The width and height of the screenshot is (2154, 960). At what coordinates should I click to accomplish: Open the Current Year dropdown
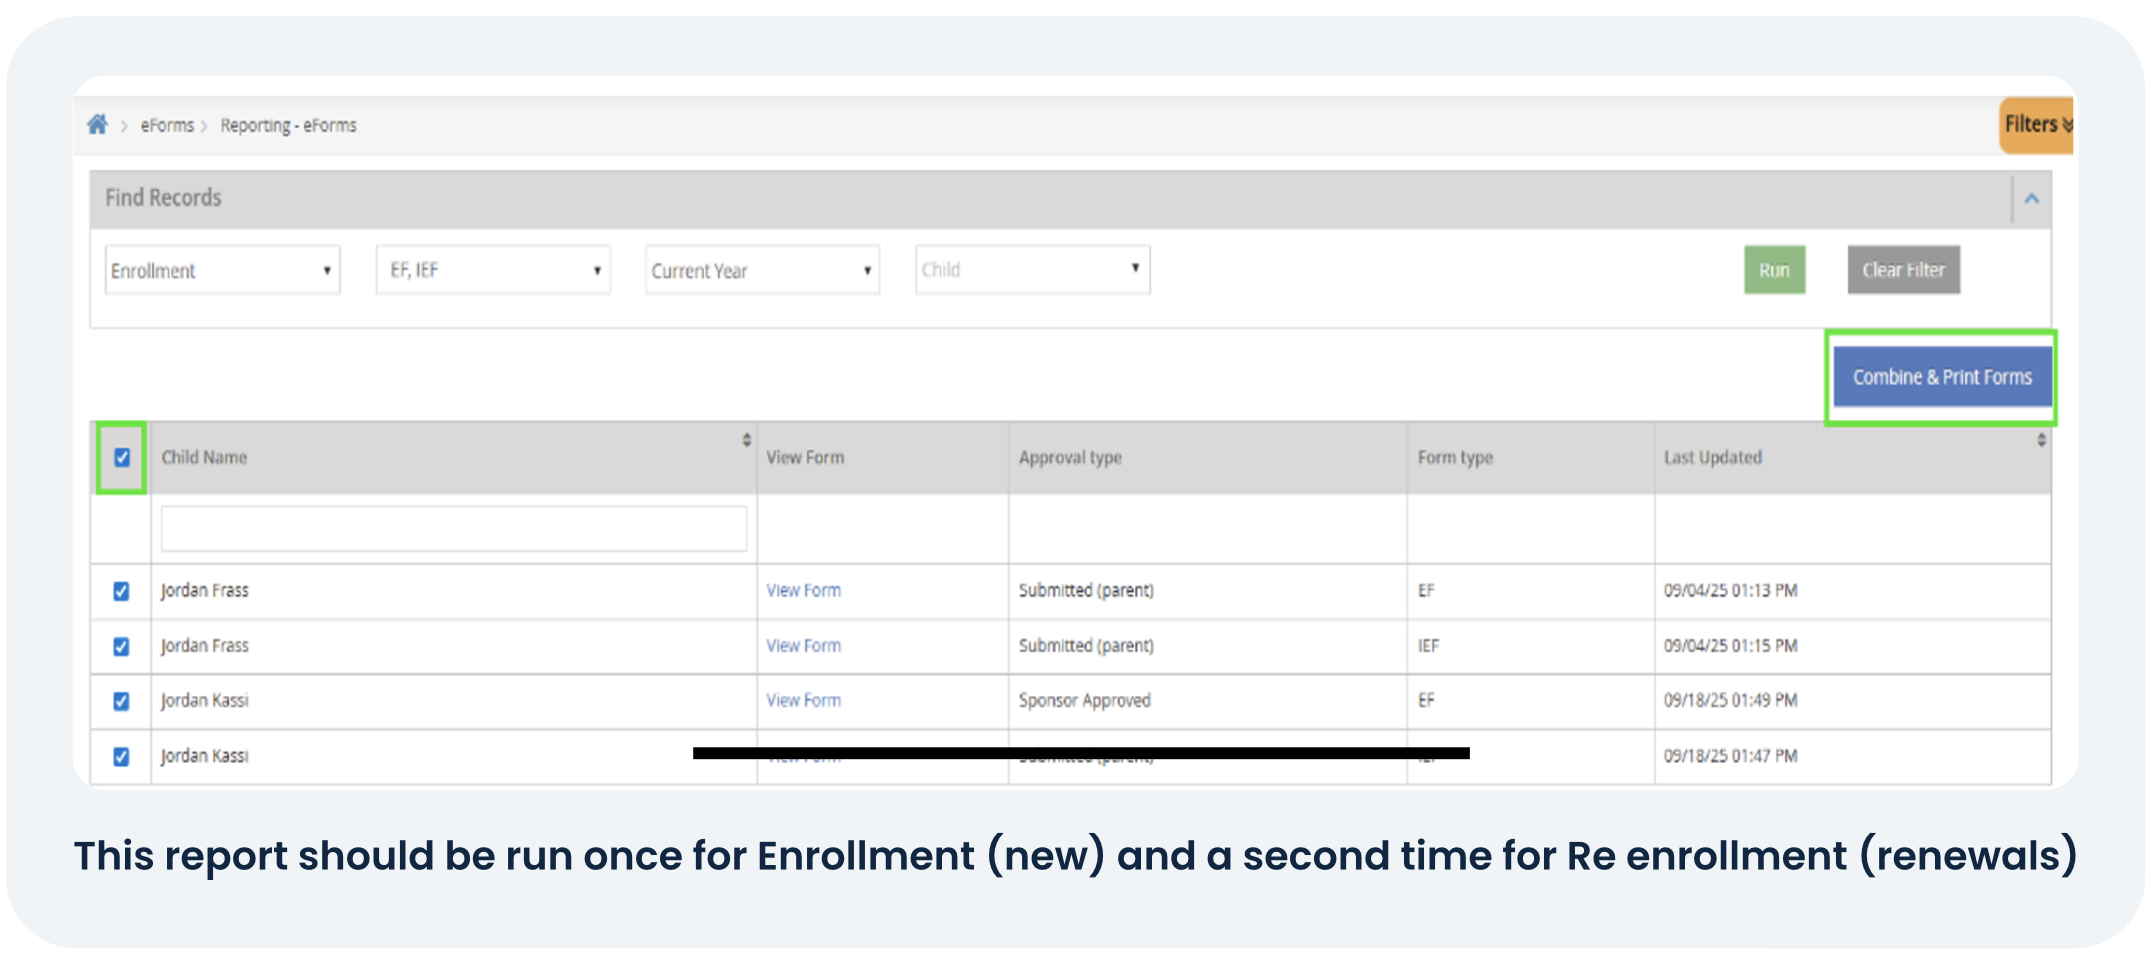point(762,270)
